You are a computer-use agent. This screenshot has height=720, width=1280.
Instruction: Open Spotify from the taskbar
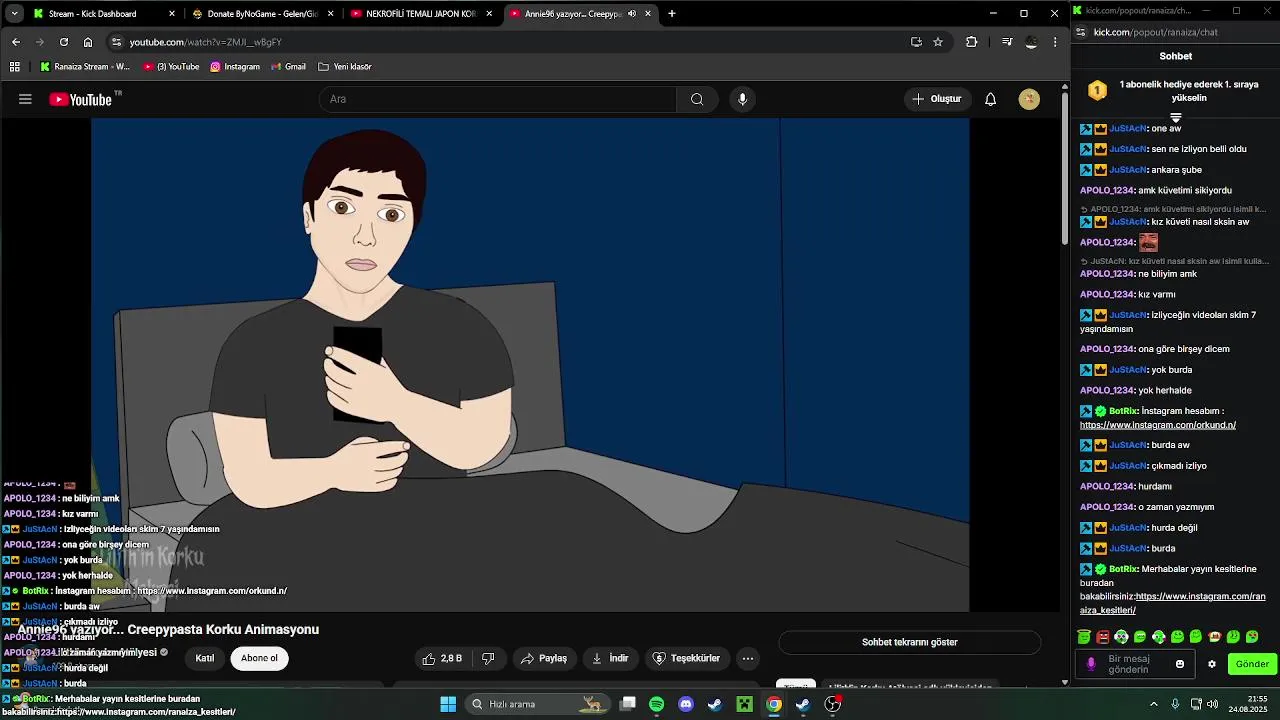[x=656, y=704]
